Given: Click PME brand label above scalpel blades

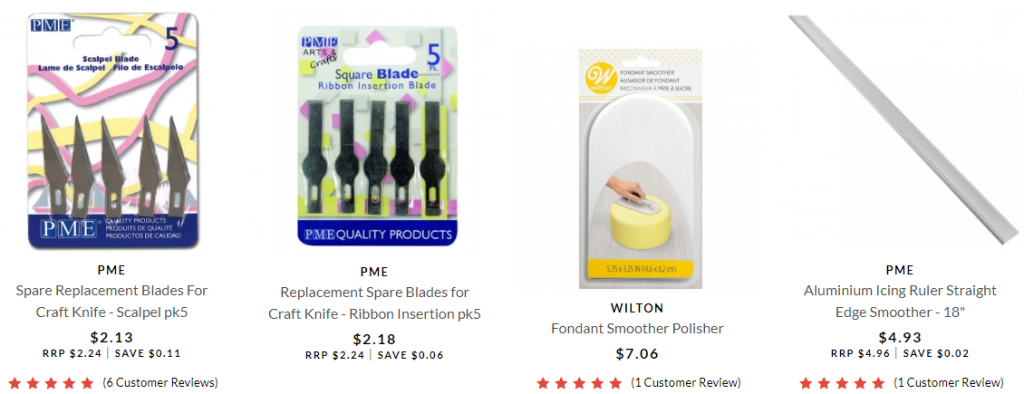Looking at the screenshot, I should (x=112, y=270).
